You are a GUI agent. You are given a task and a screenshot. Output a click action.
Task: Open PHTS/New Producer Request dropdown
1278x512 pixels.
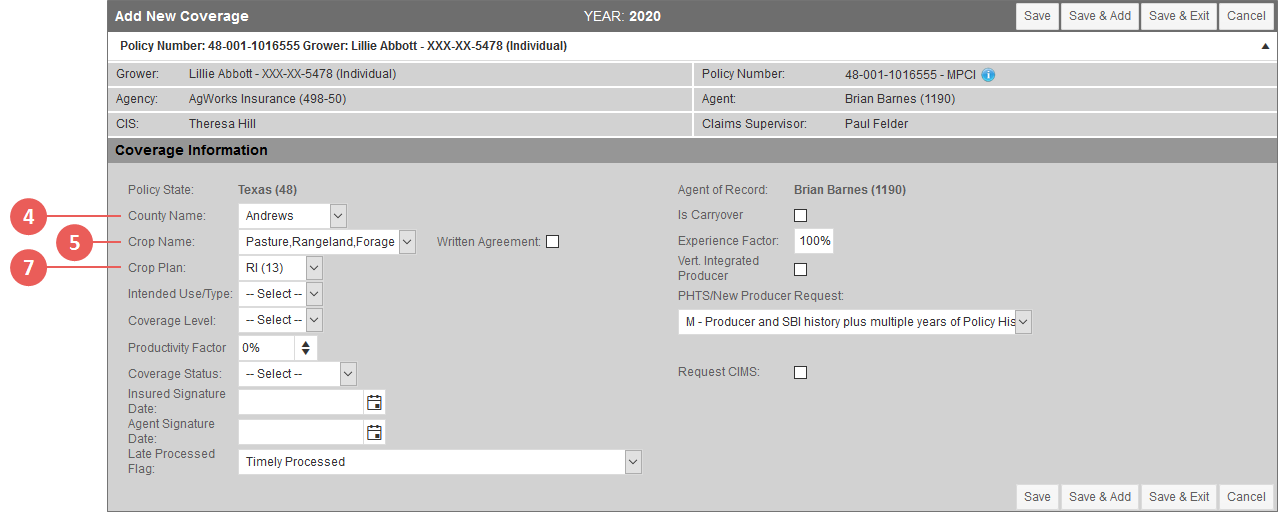point(855,322)
